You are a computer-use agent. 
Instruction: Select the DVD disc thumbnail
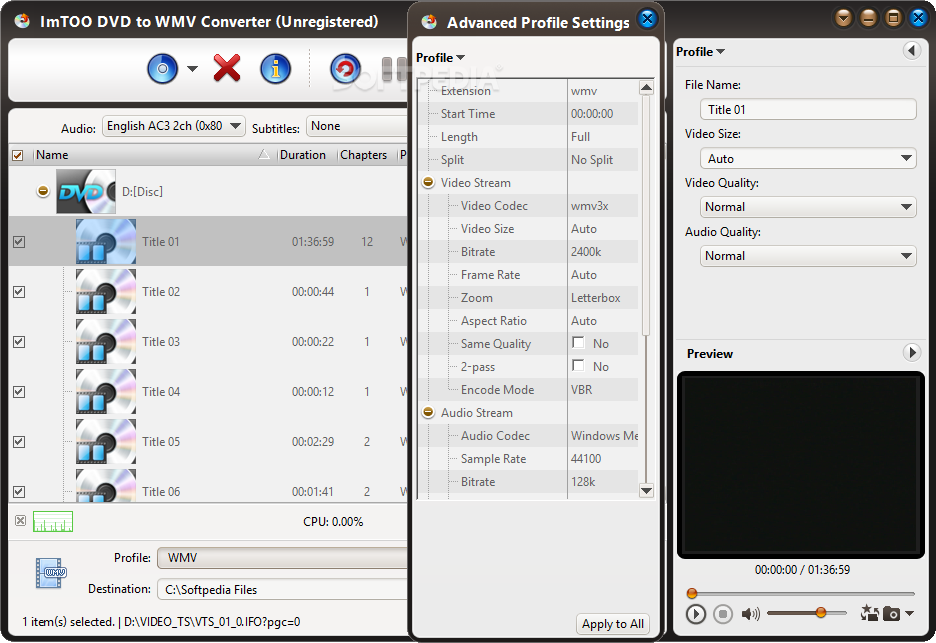[x=86, y=192]
